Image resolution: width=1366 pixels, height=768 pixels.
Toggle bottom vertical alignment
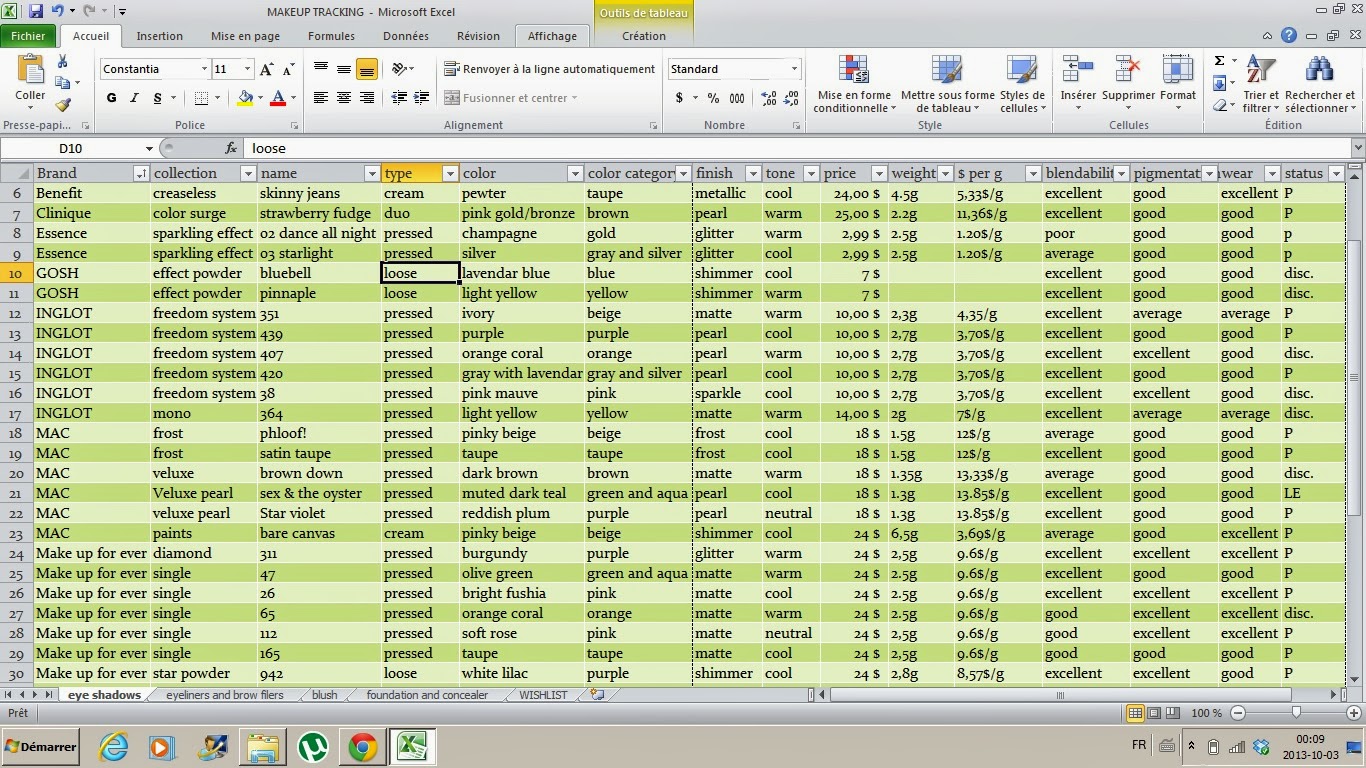tap(367, 69)
